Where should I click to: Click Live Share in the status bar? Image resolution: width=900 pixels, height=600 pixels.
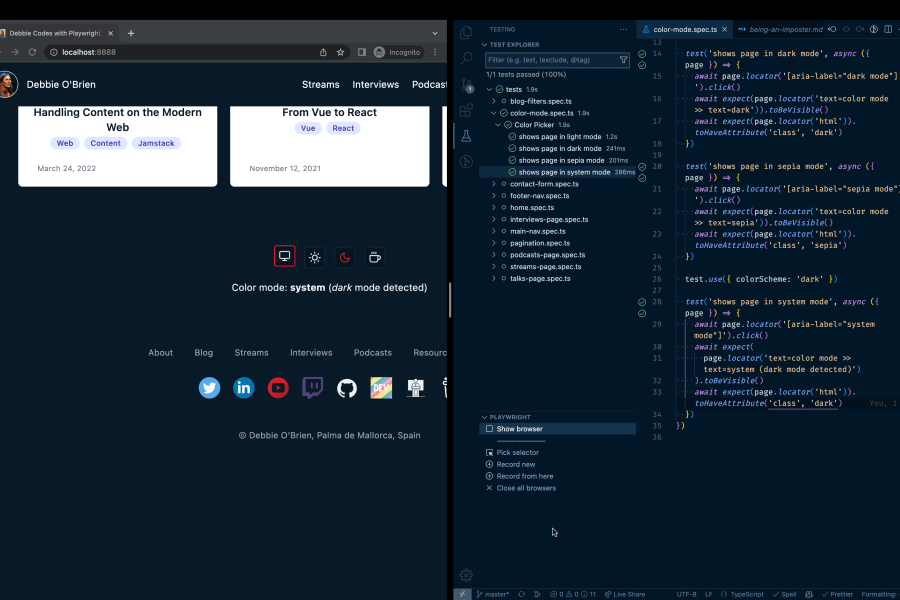pyautogui.click(x=624, y=594)
